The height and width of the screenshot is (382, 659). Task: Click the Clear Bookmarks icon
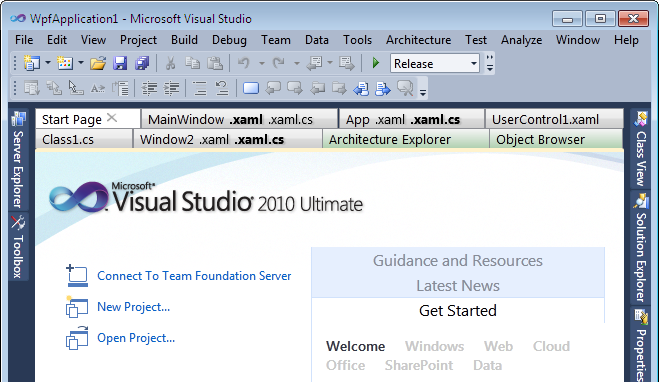coord(405,88)
